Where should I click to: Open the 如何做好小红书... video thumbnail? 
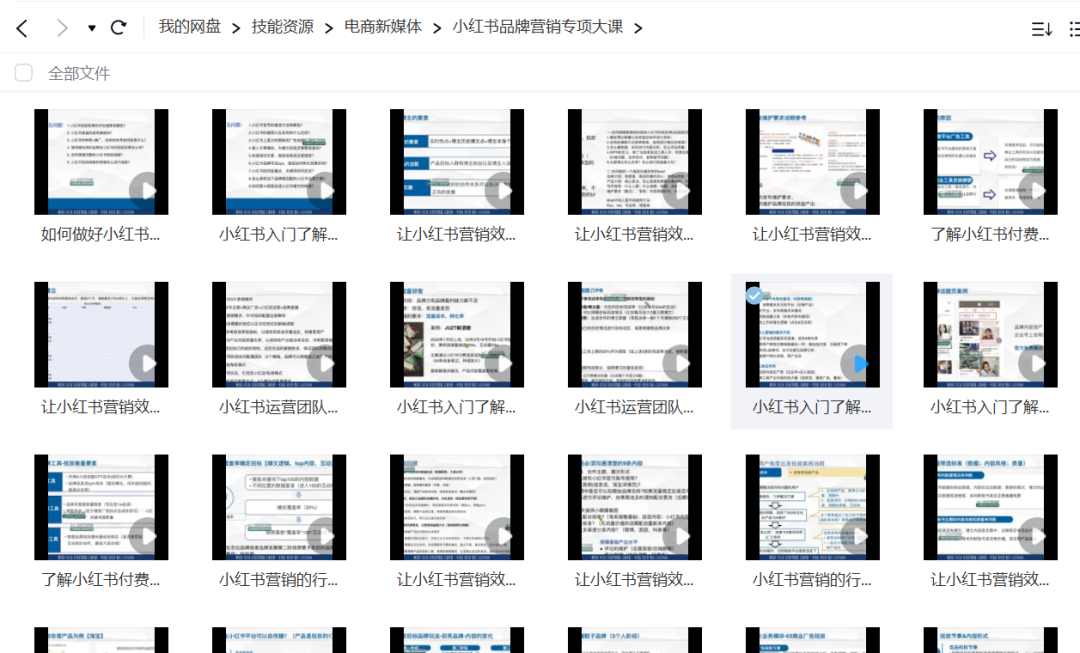click(101, 162)
